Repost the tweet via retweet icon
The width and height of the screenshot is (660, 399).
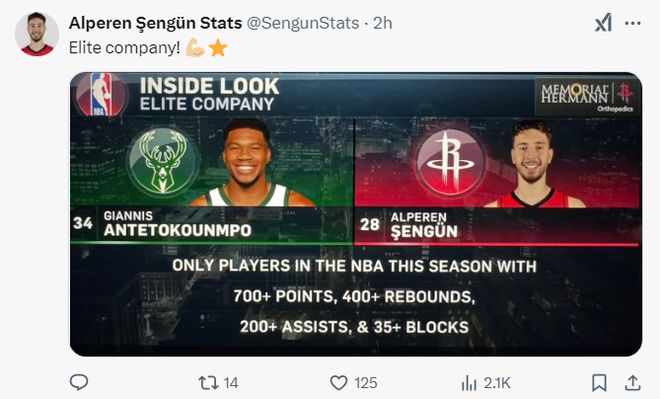208,383
